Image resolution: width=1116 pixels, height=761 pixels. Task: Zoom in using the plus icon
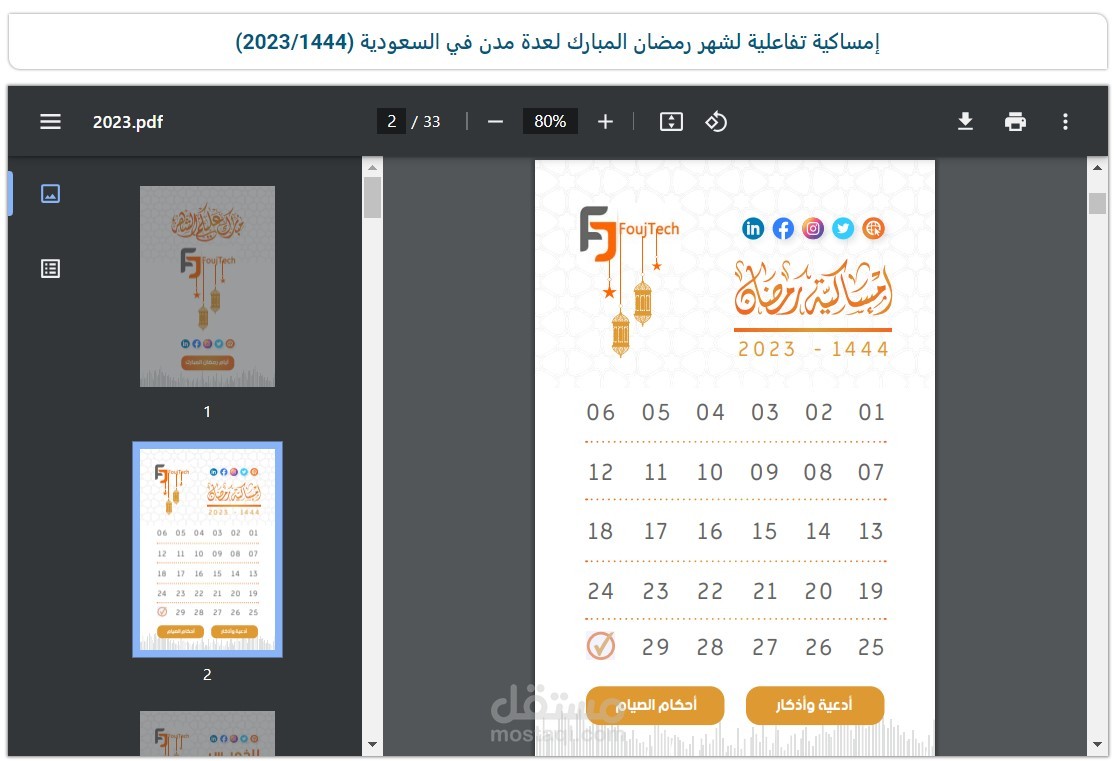(x=605, y=121)
